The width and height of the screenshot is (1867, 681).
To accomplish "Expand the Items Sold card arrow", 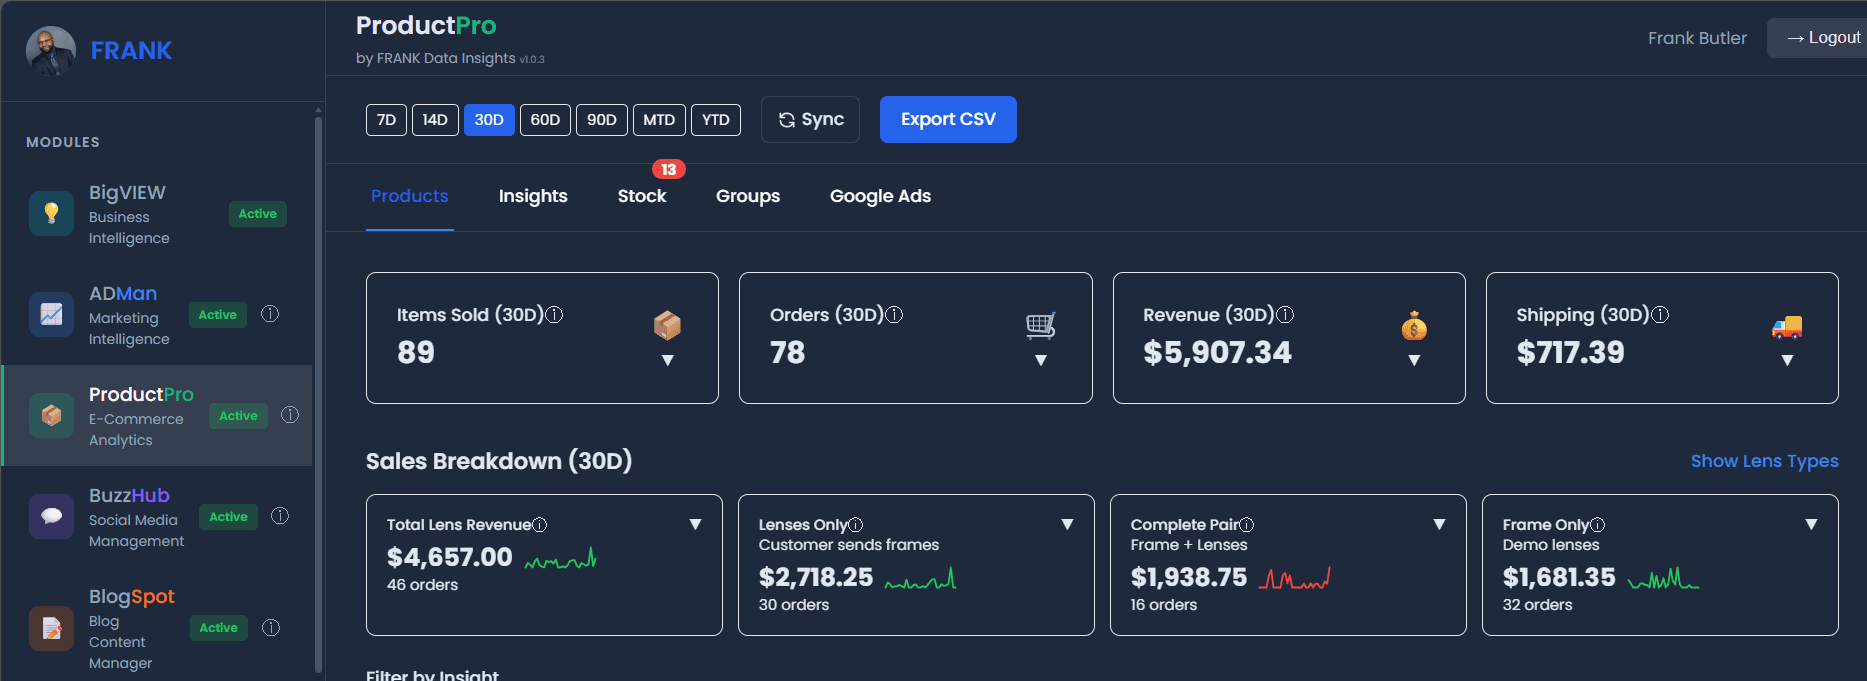I will coord(668,360).
